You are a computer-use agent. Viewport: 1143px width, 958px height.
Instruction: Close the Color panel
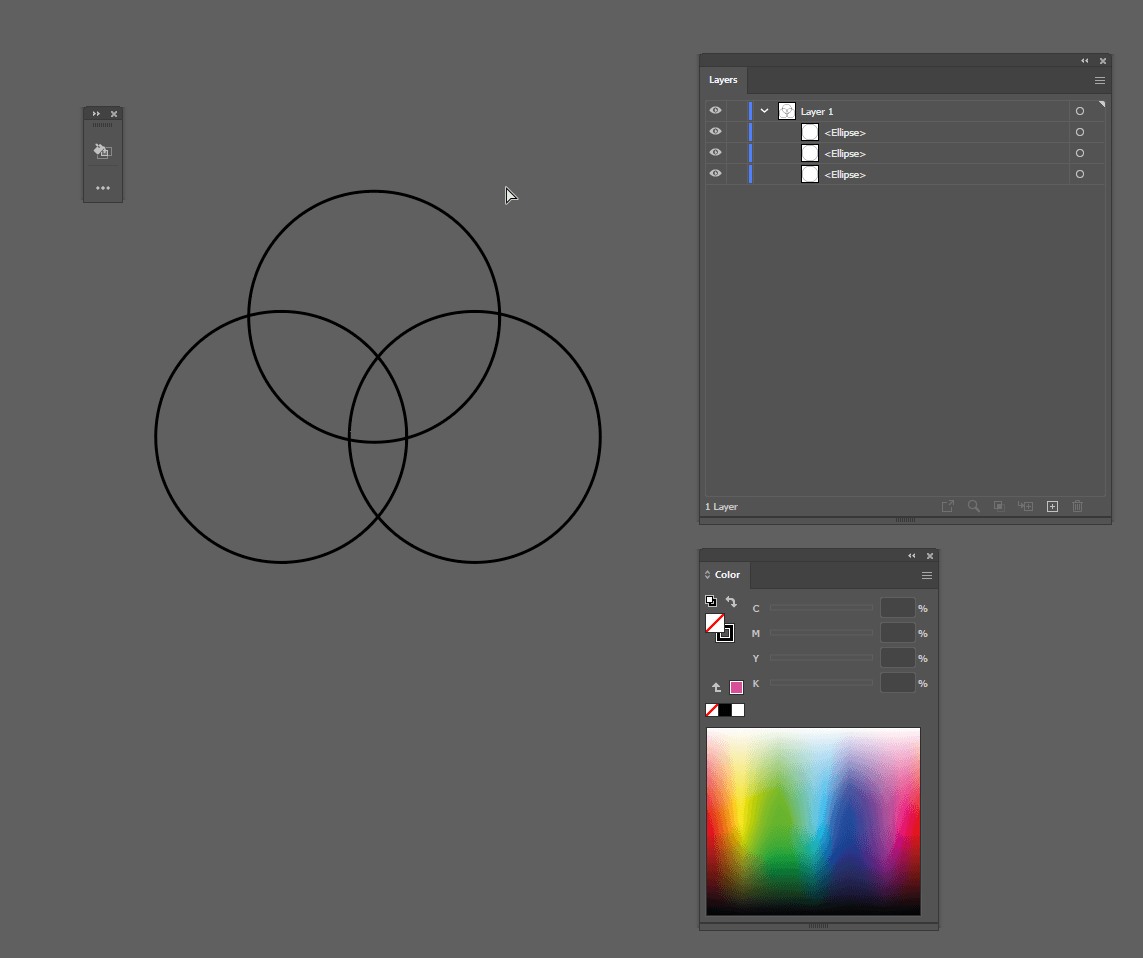pyautogui.click(x=930, y=556)
